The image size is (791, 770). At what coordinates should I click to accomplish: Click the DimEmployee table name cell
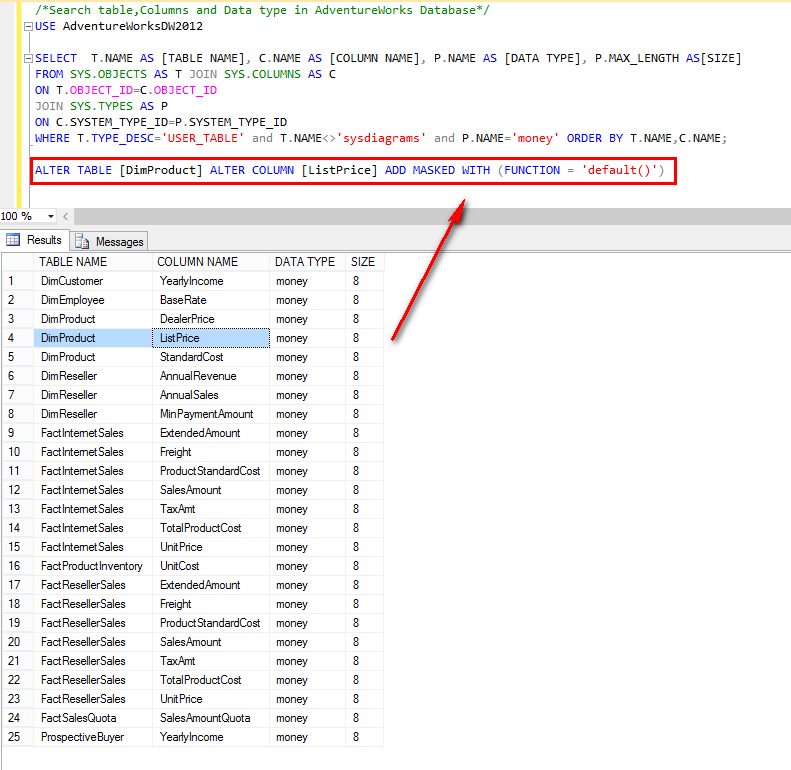pos(93,300)
